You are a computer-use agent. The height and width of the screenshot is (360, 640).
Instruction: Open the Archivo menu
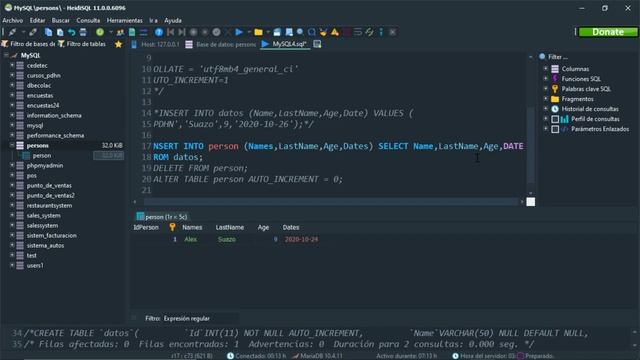13,20
